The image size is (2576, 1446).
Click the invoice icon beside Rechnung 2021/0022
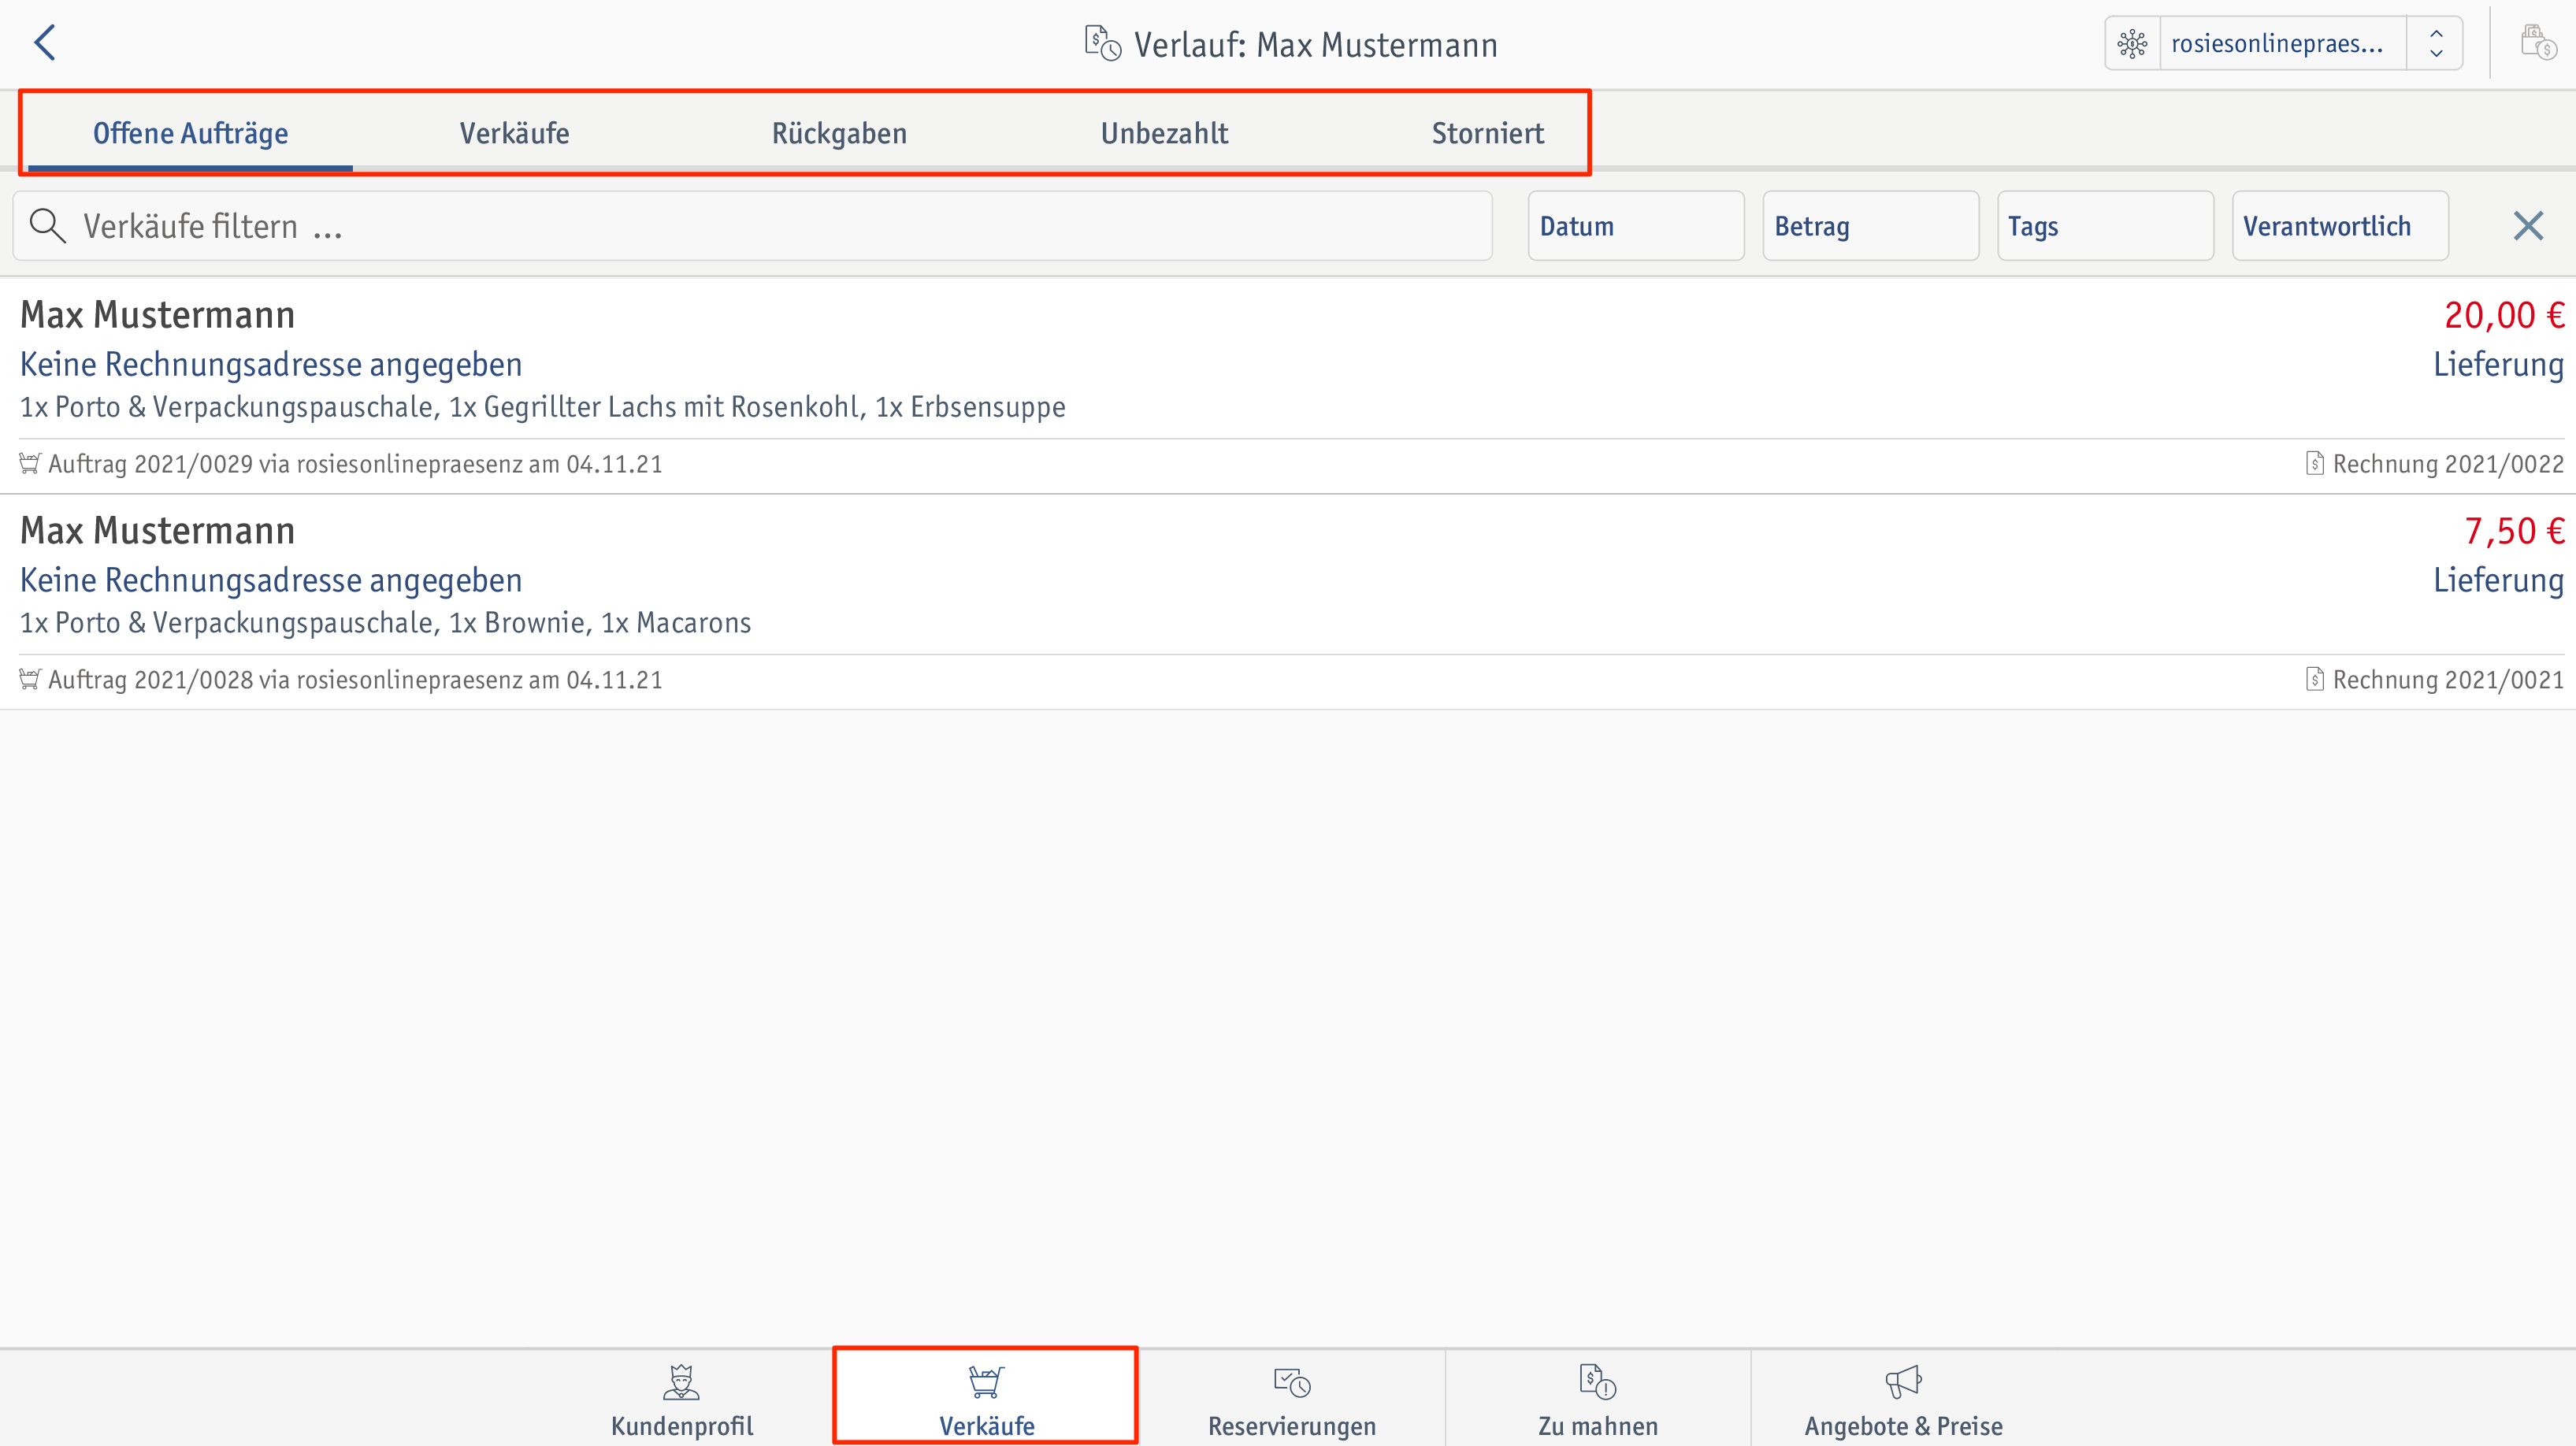[2314, 464]
